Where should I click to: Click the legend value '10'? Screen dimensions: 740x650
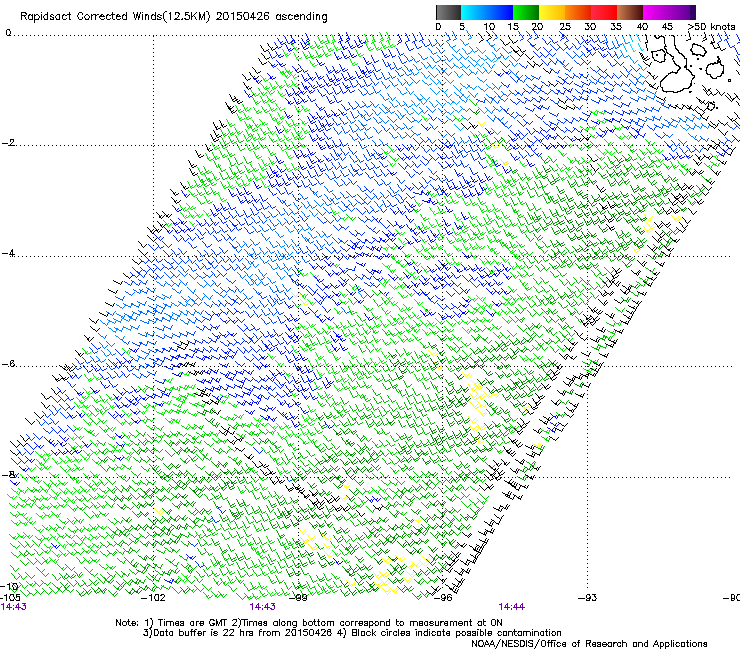pos(489,27)
